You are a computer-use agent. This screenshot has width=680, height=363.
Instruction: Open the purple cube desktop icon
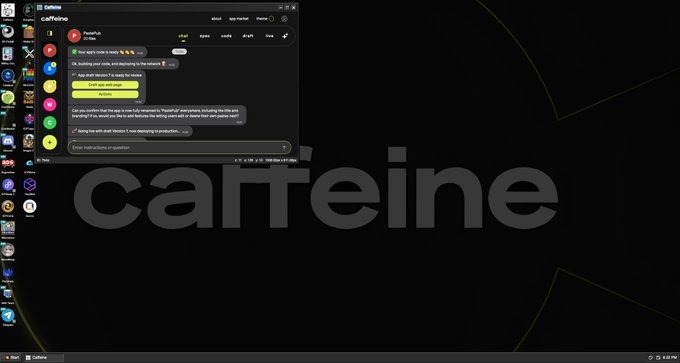(x=29, y=185)
